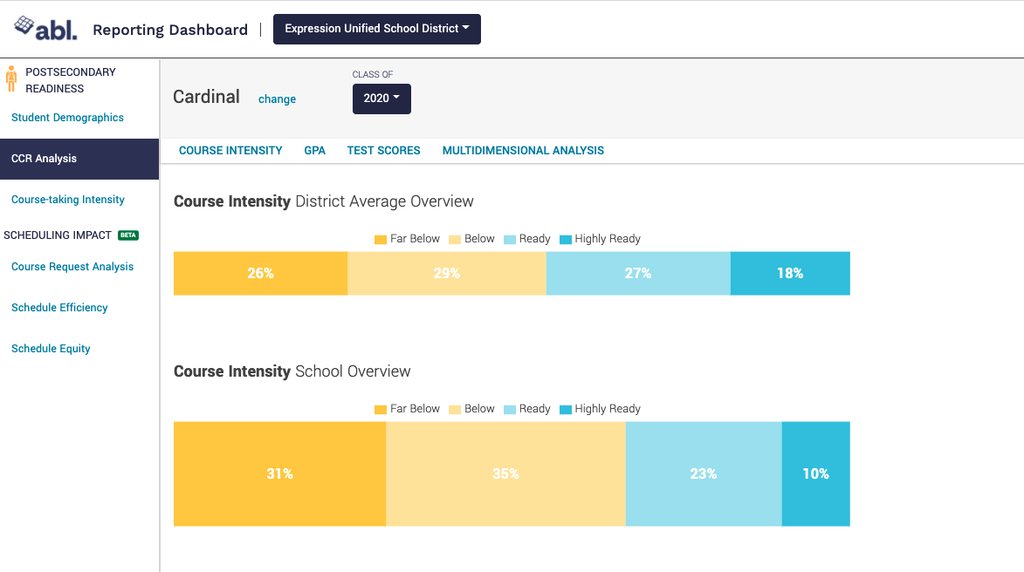This screenshot has width=1024, height=572.
Task: Toggle Below legend in School Overview chart
Action: pos(472,409)
